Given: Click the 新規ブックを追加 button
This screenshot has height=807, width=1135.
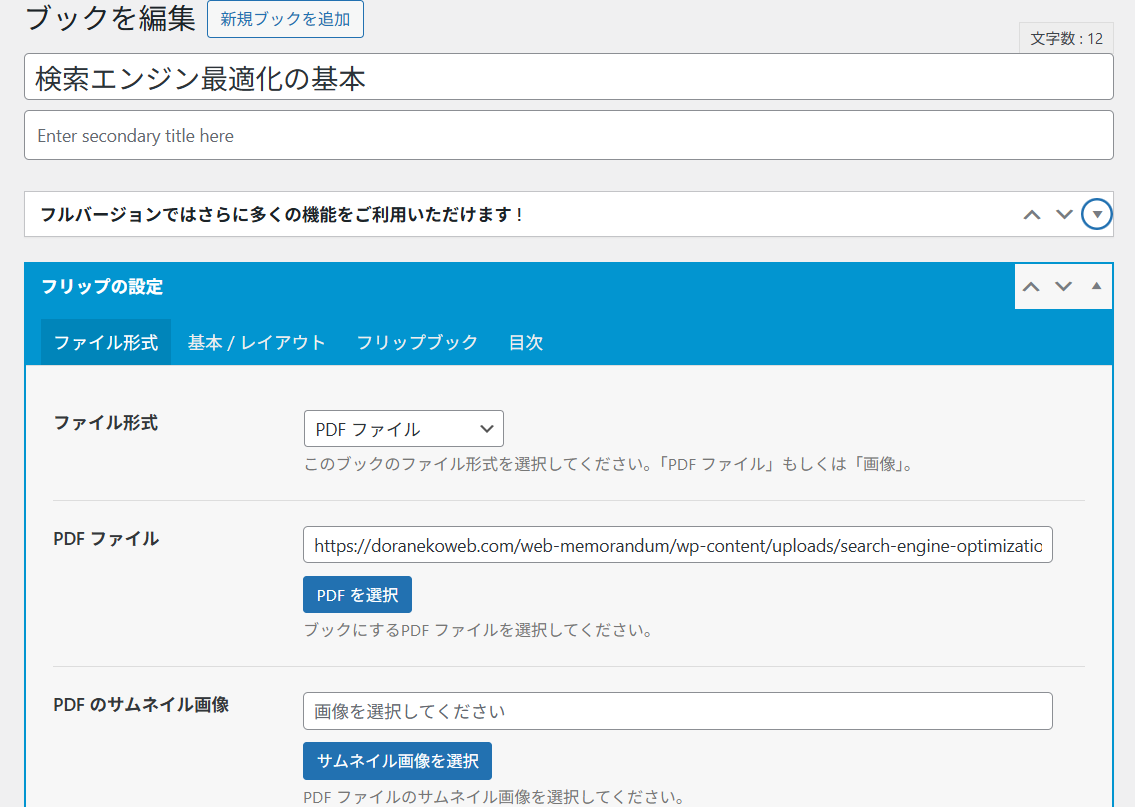Looking at the screenshot, I should point(285,19).
